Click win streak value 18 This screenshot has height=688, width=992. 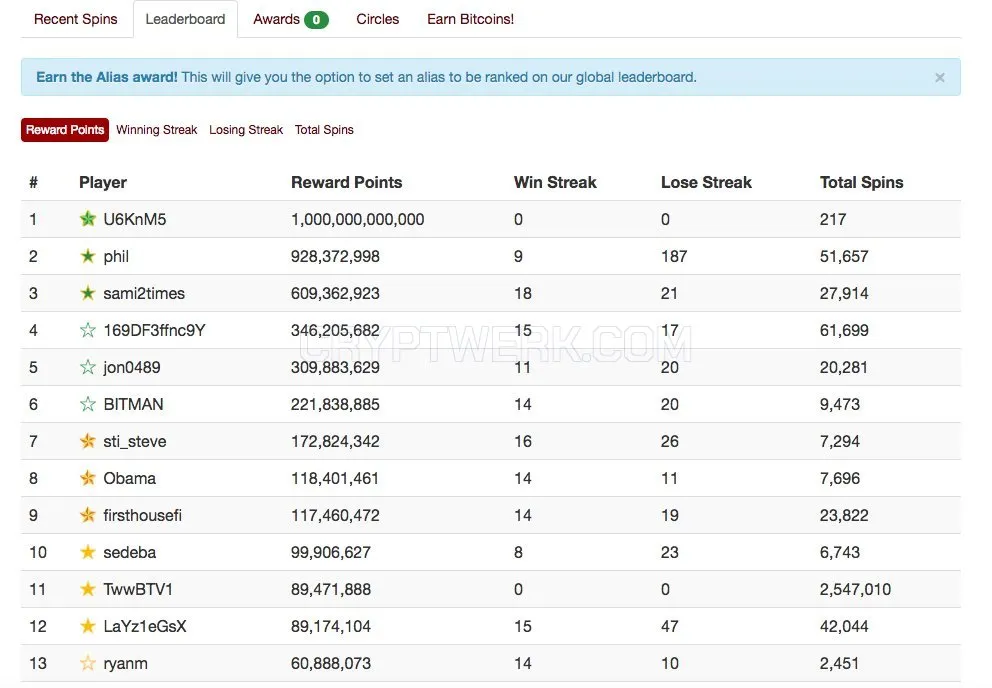[x=523, y=293]
